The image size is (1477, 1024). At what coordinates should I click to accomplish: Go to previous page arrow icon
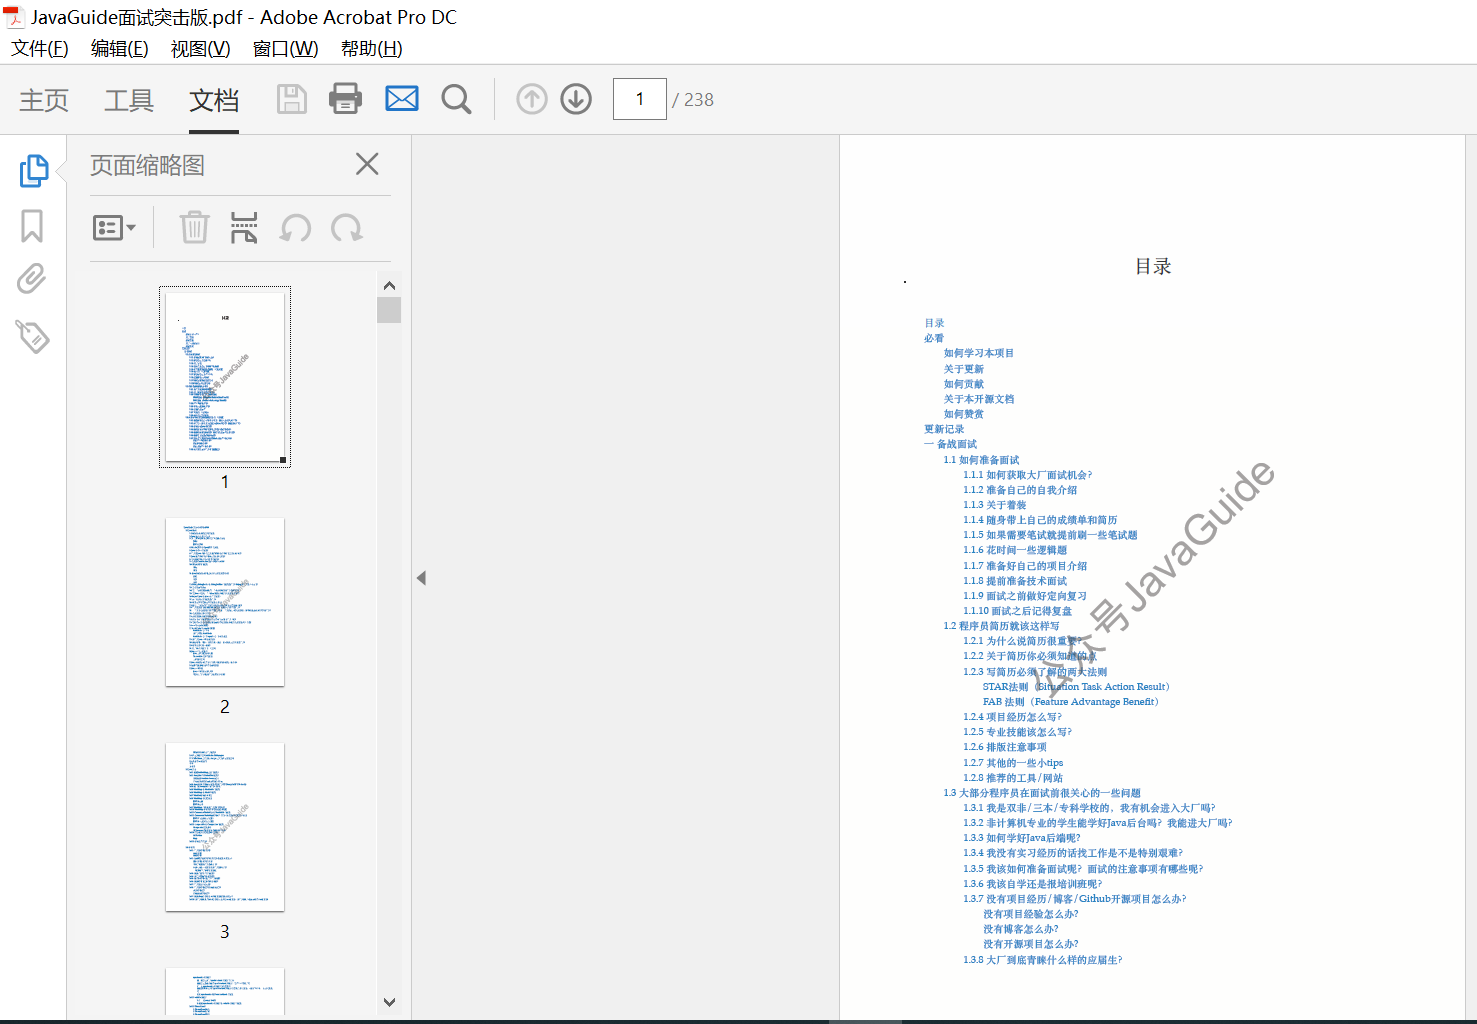(532, 99)
